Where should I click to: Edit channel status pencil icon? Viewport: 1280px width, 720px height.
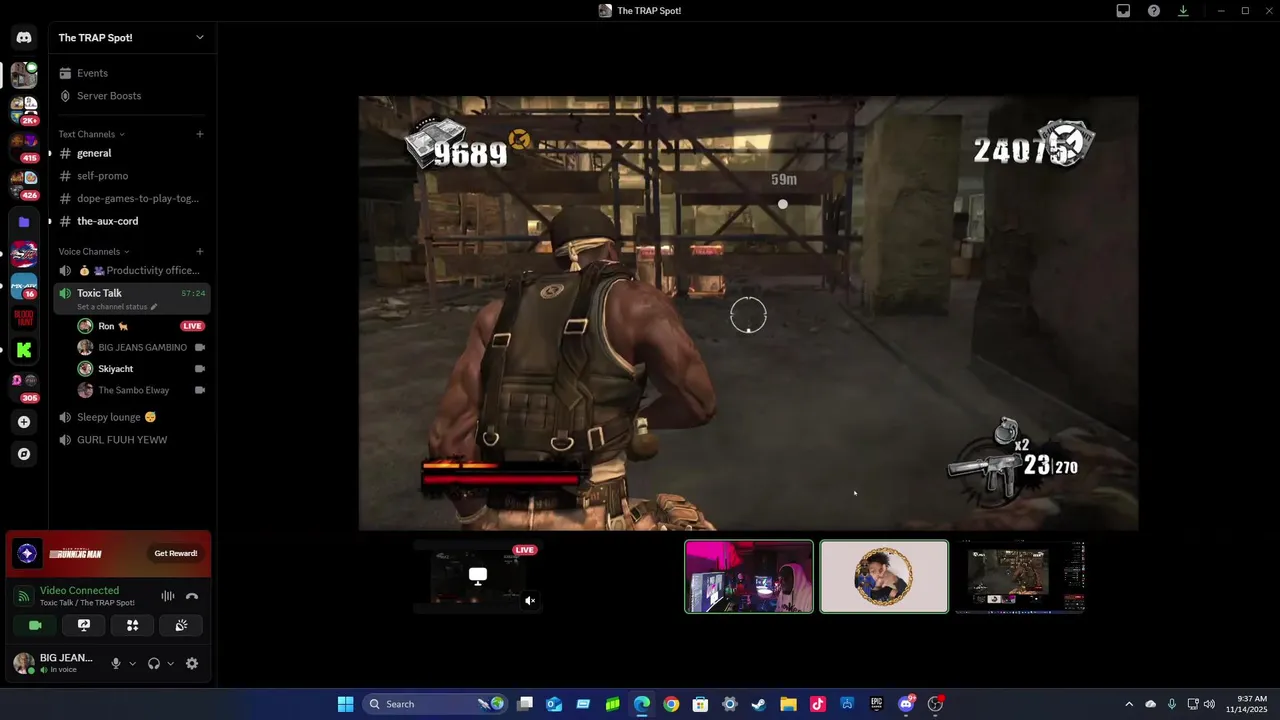pyautogui.click(x=154, y=307)
